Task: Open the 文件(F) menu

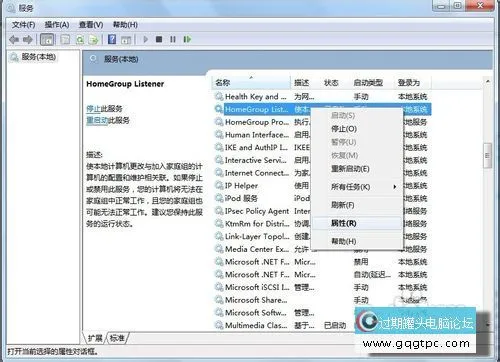Action: coord(23,25)
